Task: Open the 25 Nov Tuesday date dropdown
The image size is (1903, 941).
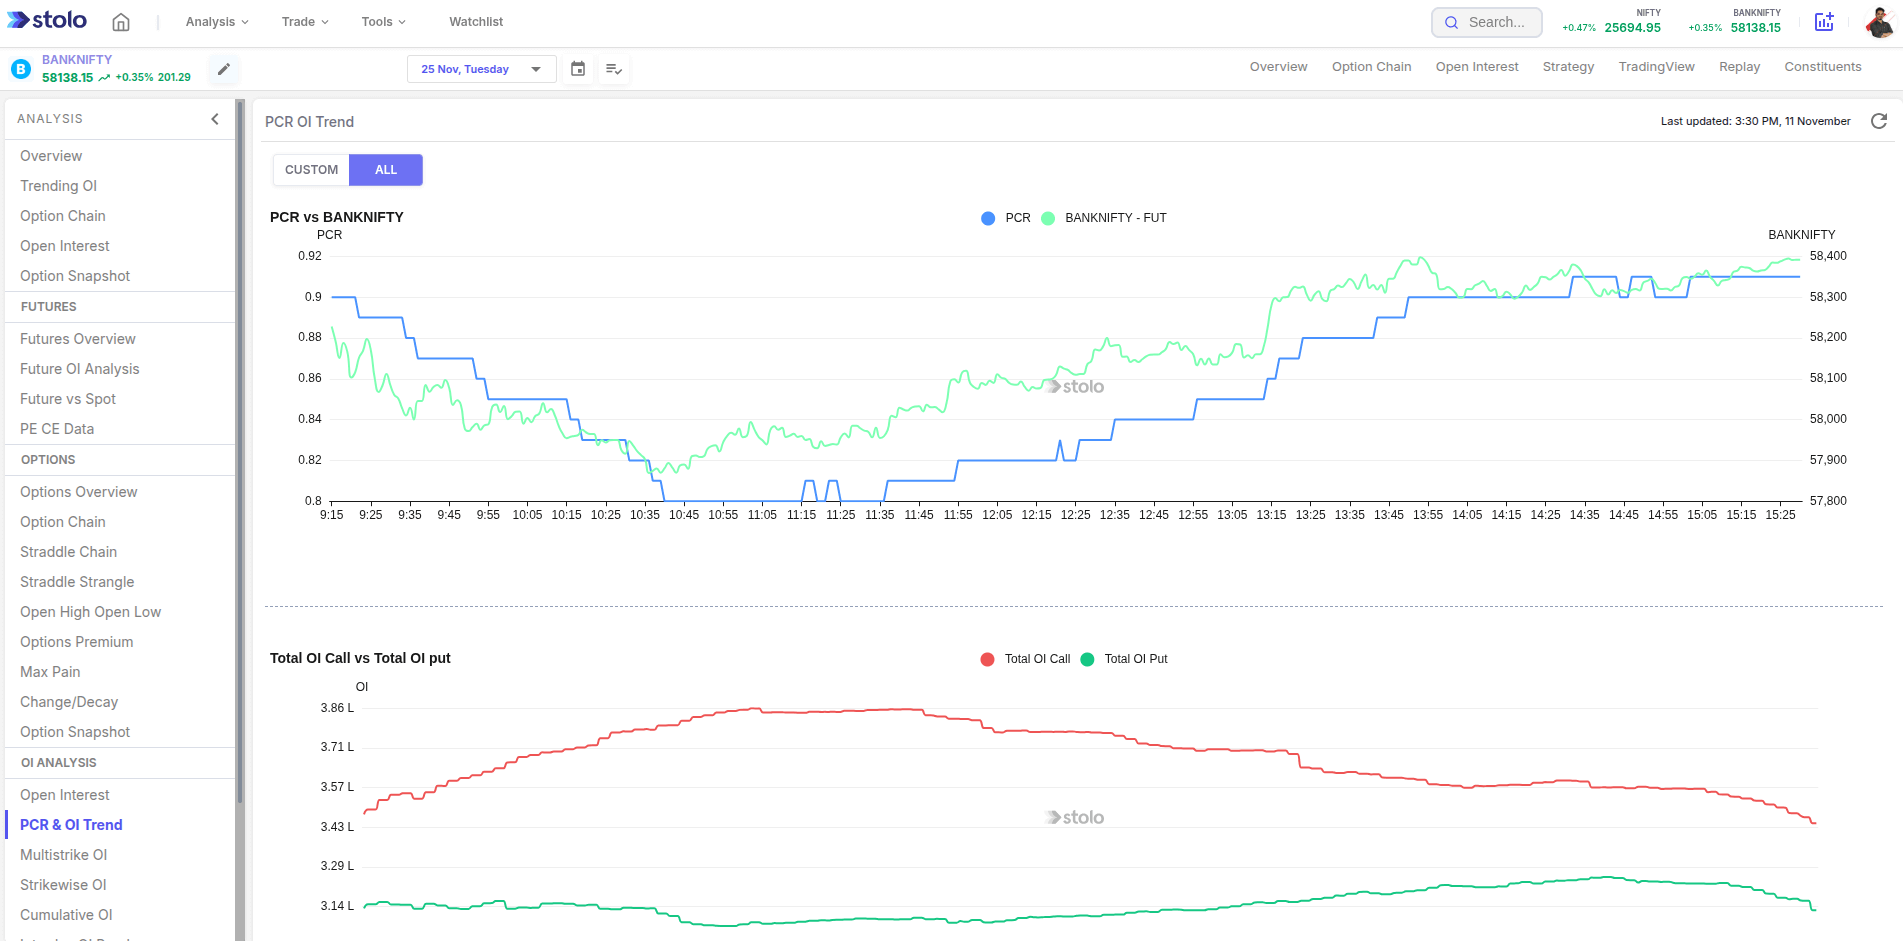Action: point(481,68)
